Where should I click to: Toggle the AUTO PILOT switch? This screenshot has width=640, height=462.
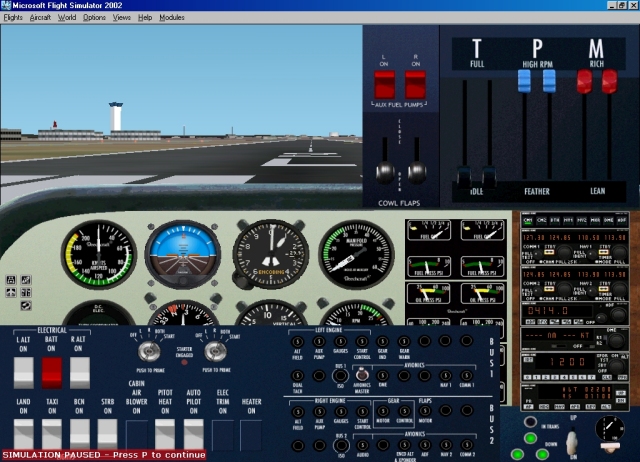pos(193,434)
